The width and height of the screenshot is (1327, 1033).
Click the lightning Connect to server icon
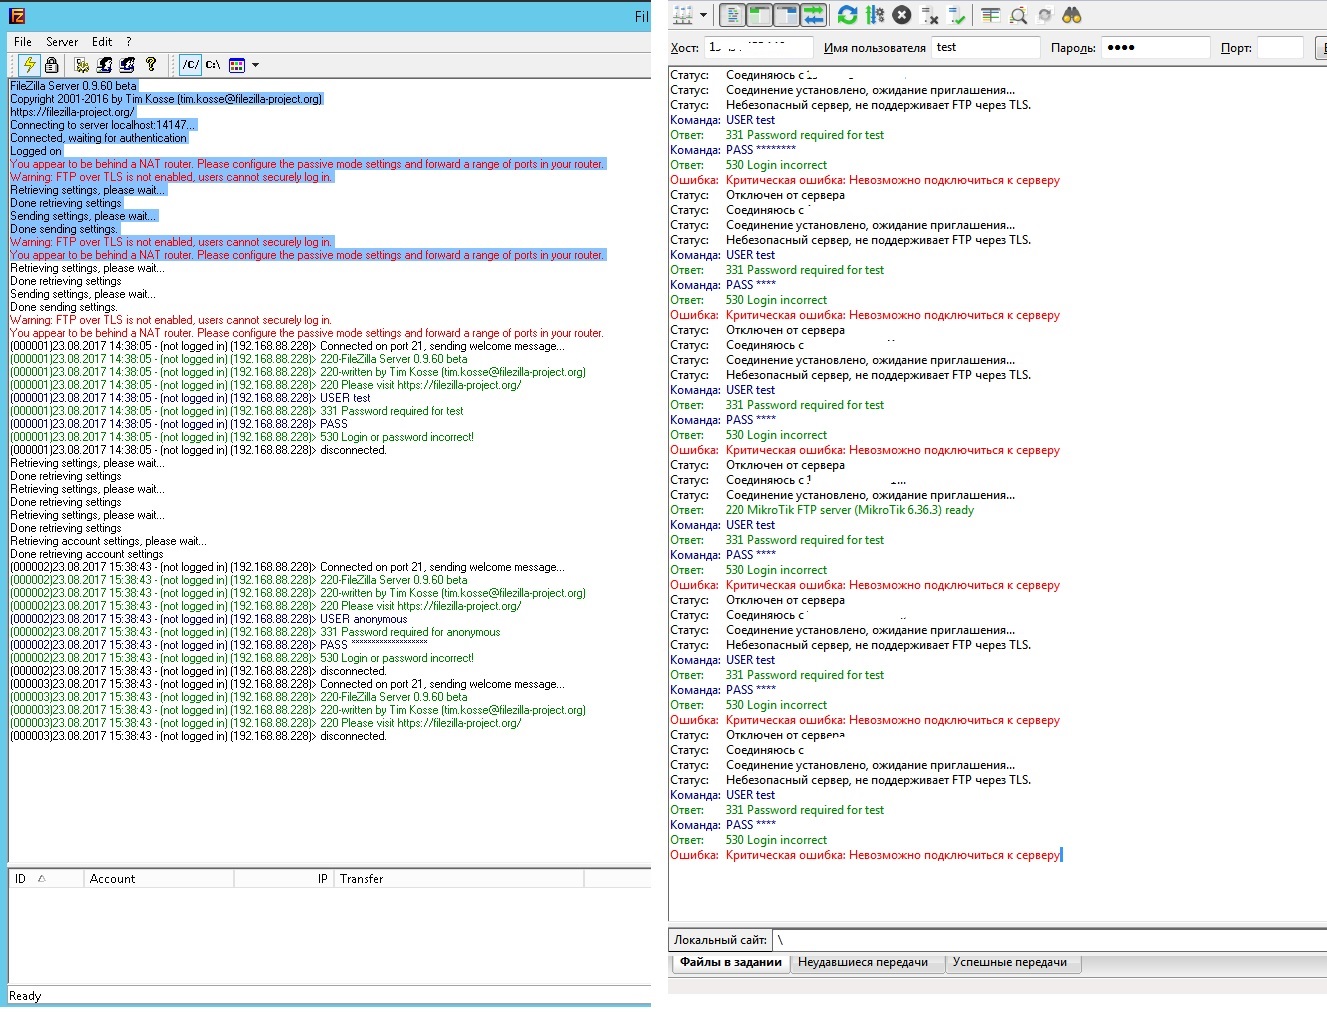coord(29,65)
